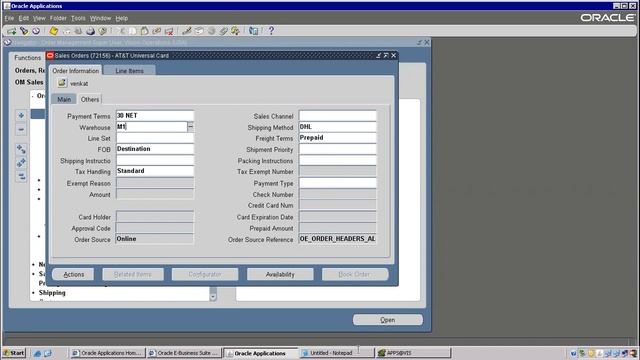Open the Help menu
Image resolution: width=640 pixels, height=360 pixels.
pyautogui.click(x=122, y=18)
